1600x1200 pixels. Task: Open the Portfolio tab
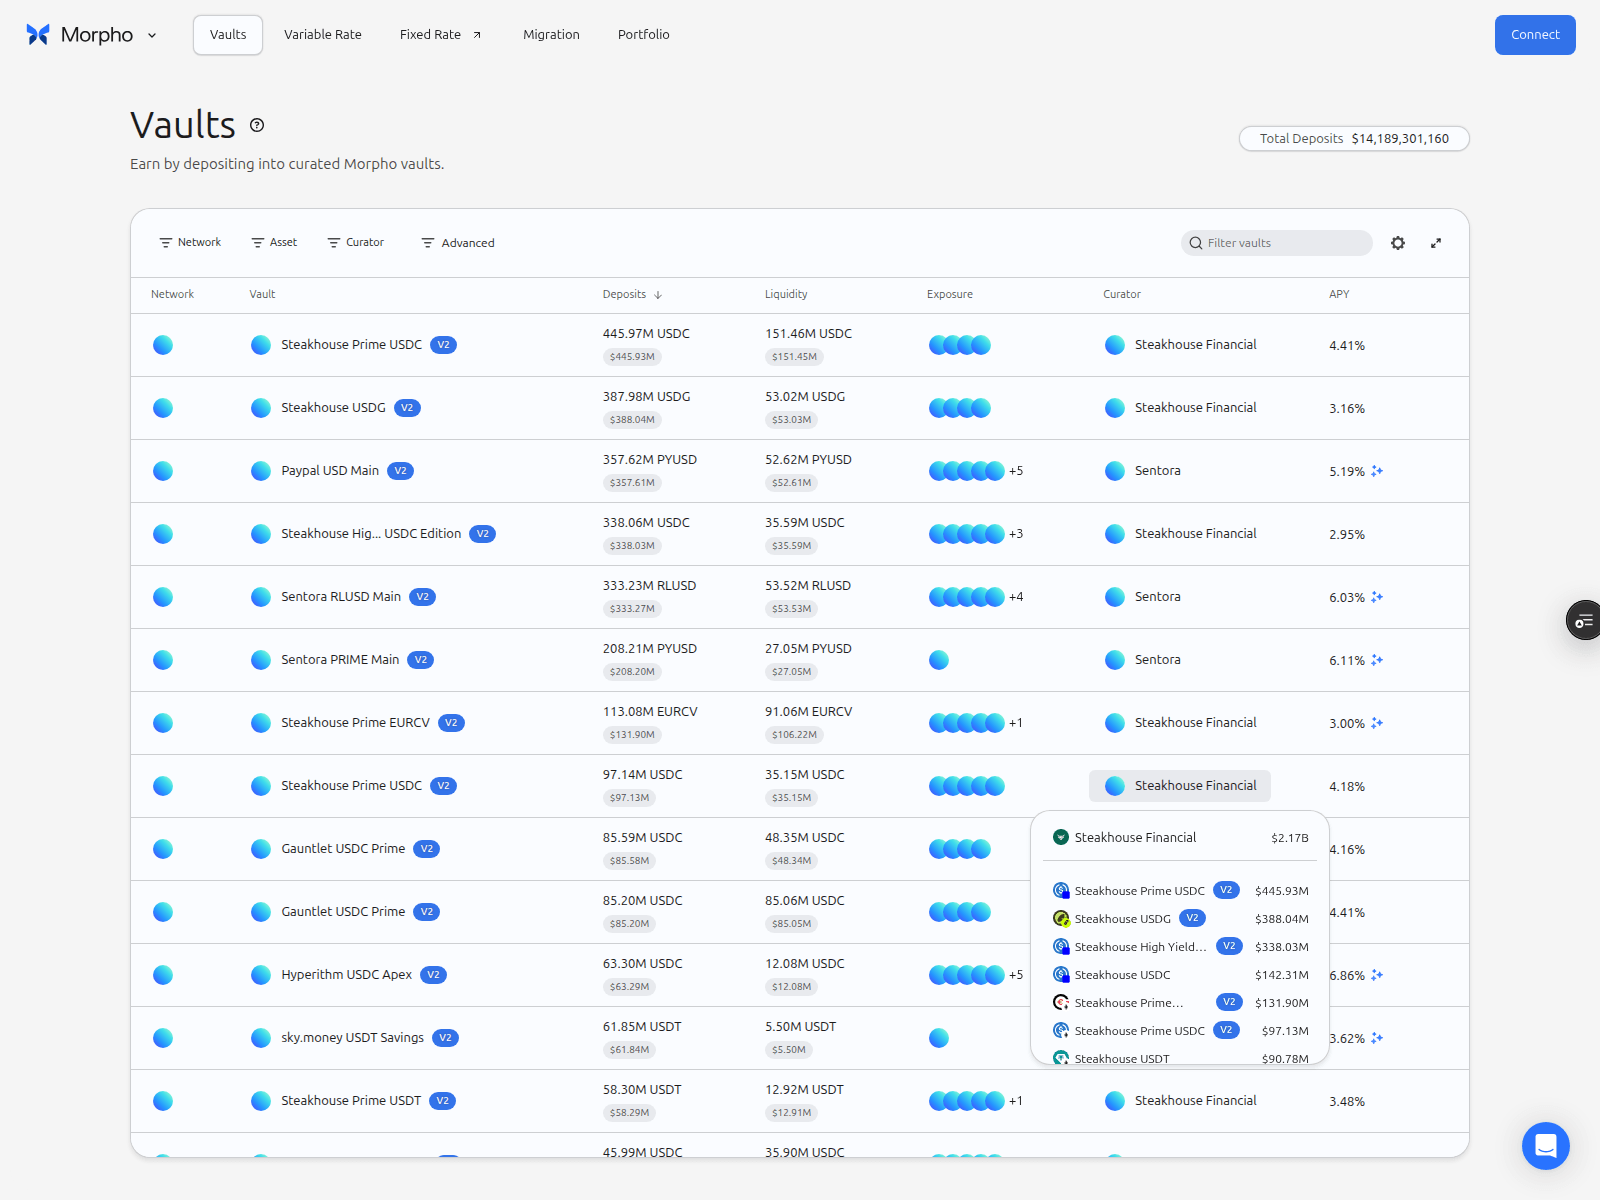(644, 35)
